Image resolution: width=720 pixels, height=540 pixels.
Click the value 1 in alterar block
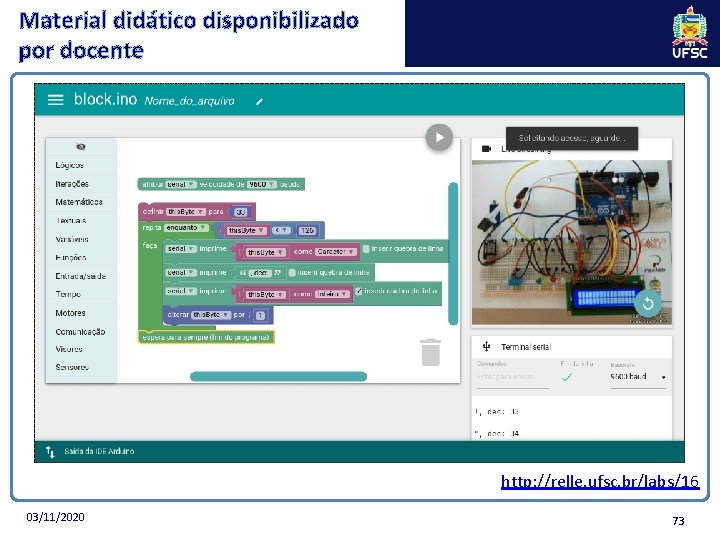click(260, 316)
